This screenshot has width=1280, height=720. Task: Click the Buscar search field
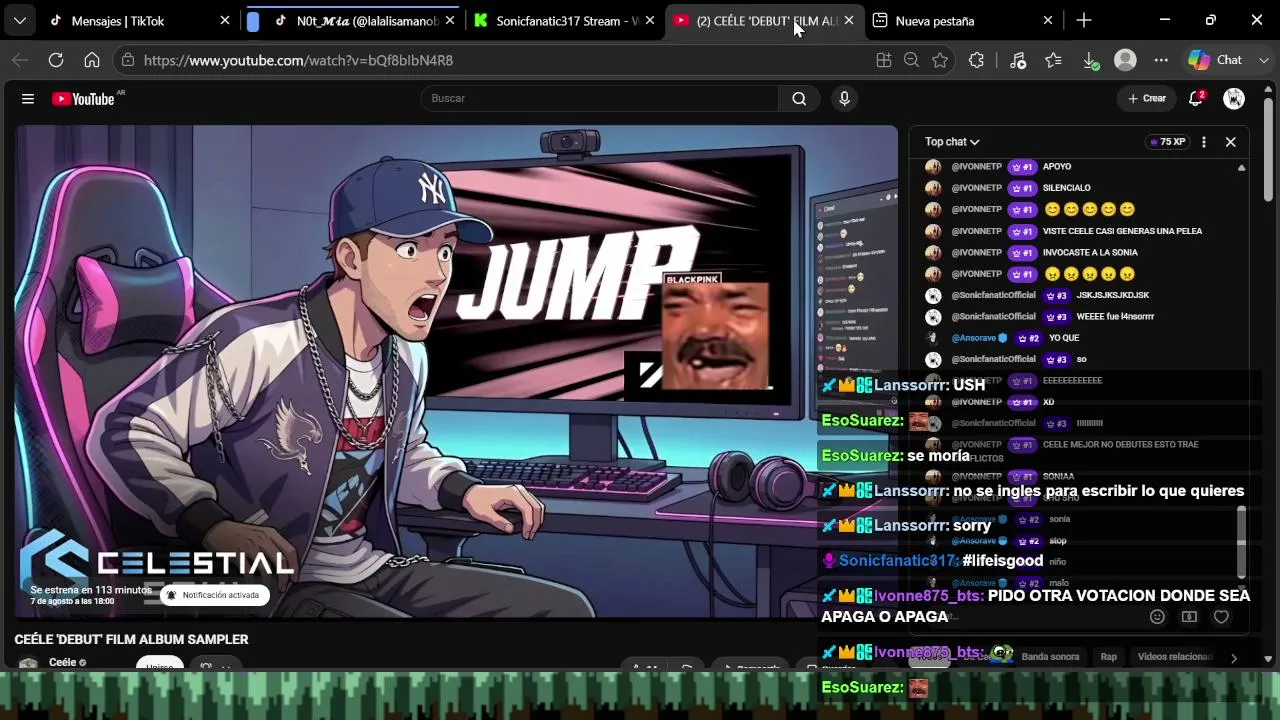[600, 98]
